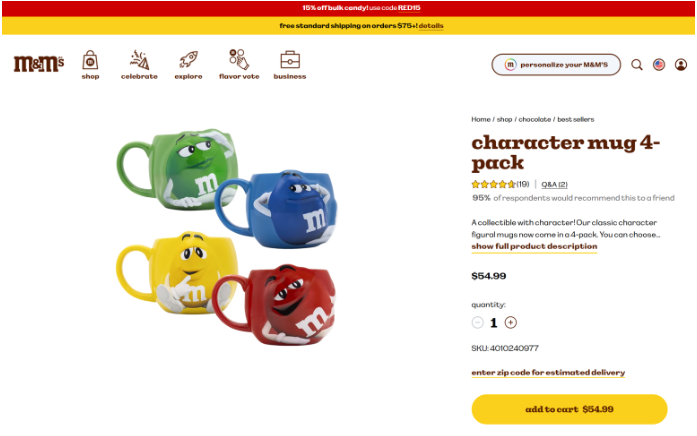Screen dimensions: 697x436
Task: Open the Q&A (2) link
Action: (554, 184)
